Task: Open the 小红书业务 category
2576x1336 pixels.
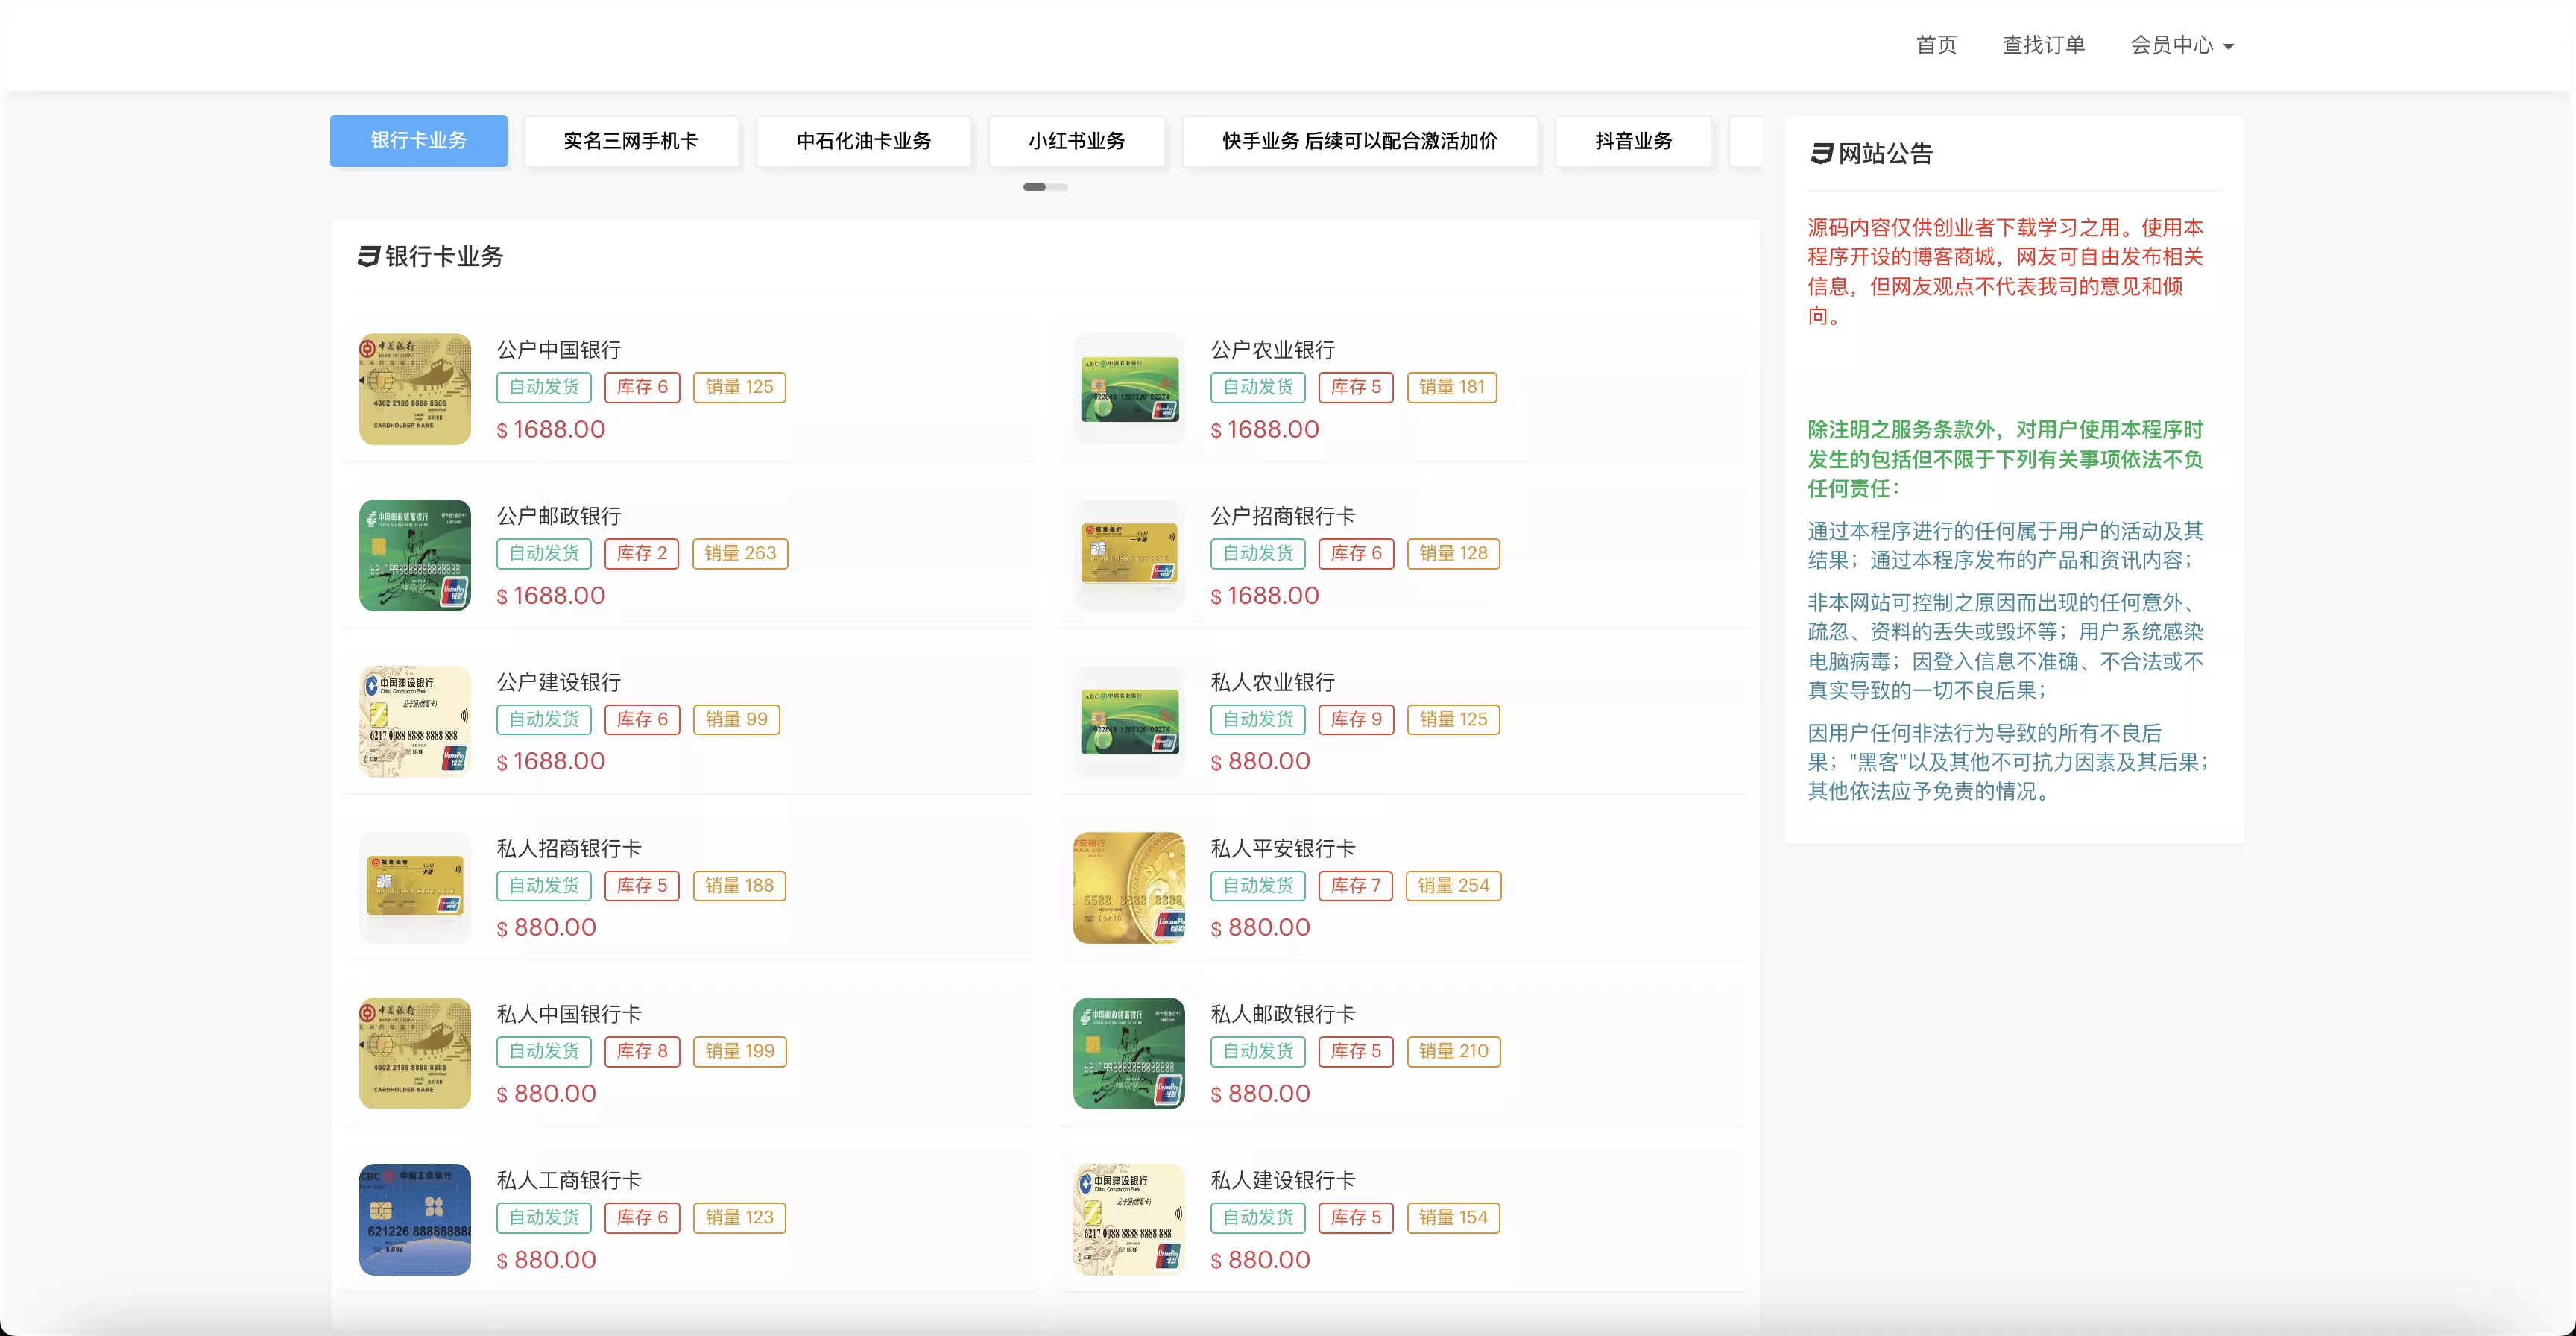Action: click(1076, 141)
